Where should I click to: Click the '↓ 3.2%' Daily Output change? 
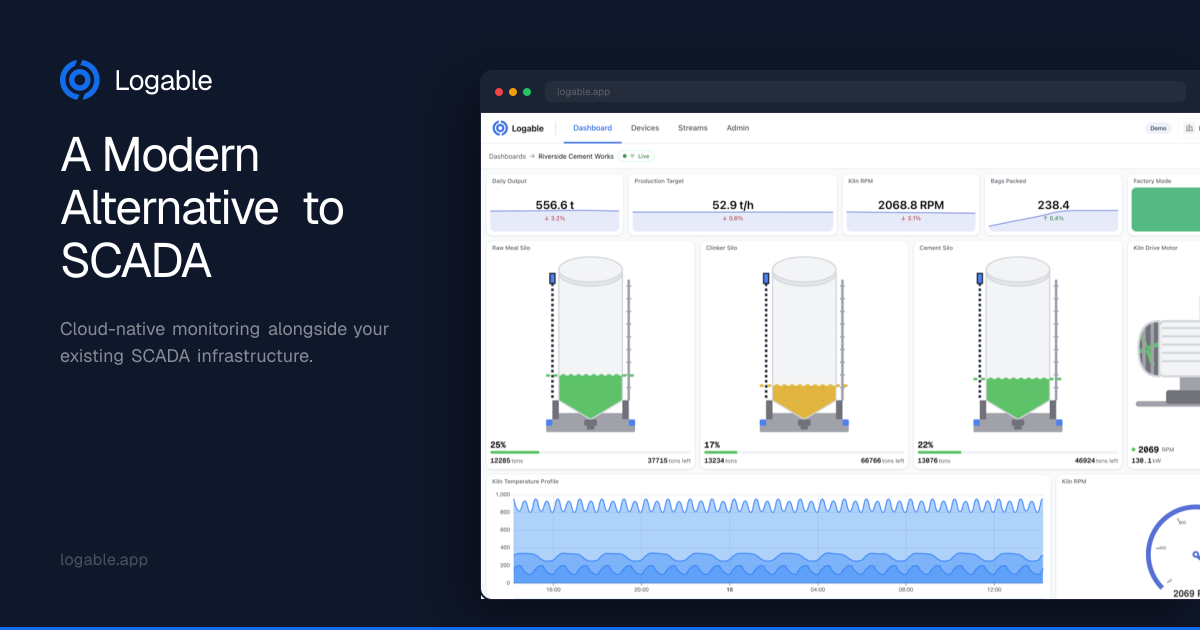(555, 218)
